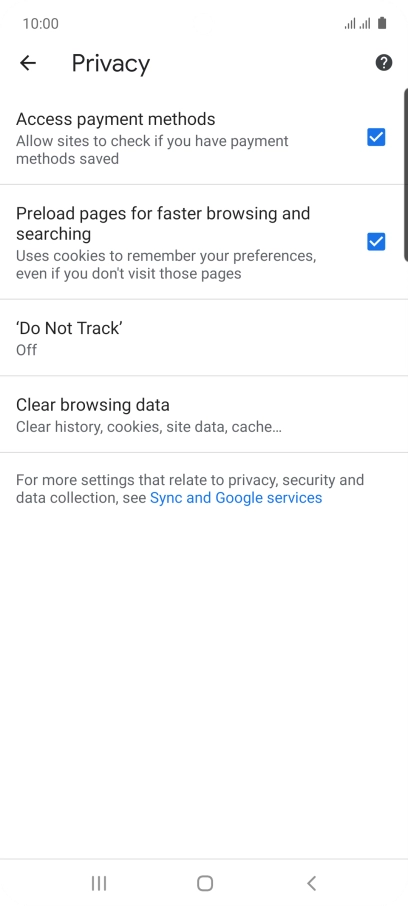Toggle Access payment methods via its label
The image size is (408, 906).
pos(116,119)
